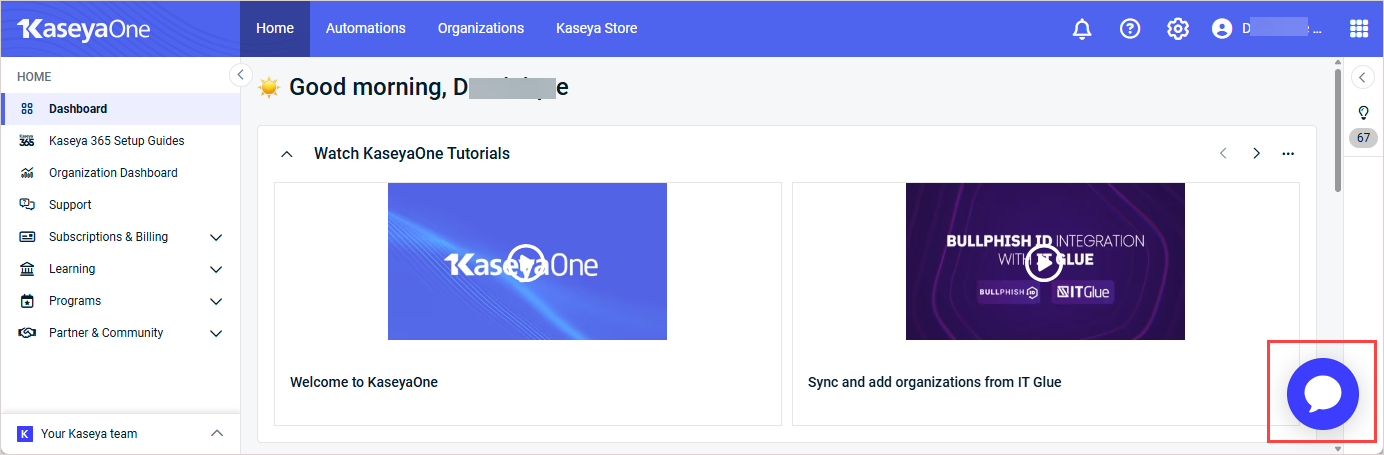Click the lightbulb icon in right panel
Image resolution: width=1384 pixels, height=455 pixels.
coord(1362,112)
